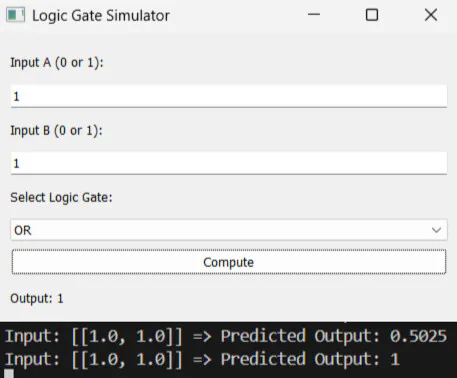Click the Compute button

(x=229, y=262)
